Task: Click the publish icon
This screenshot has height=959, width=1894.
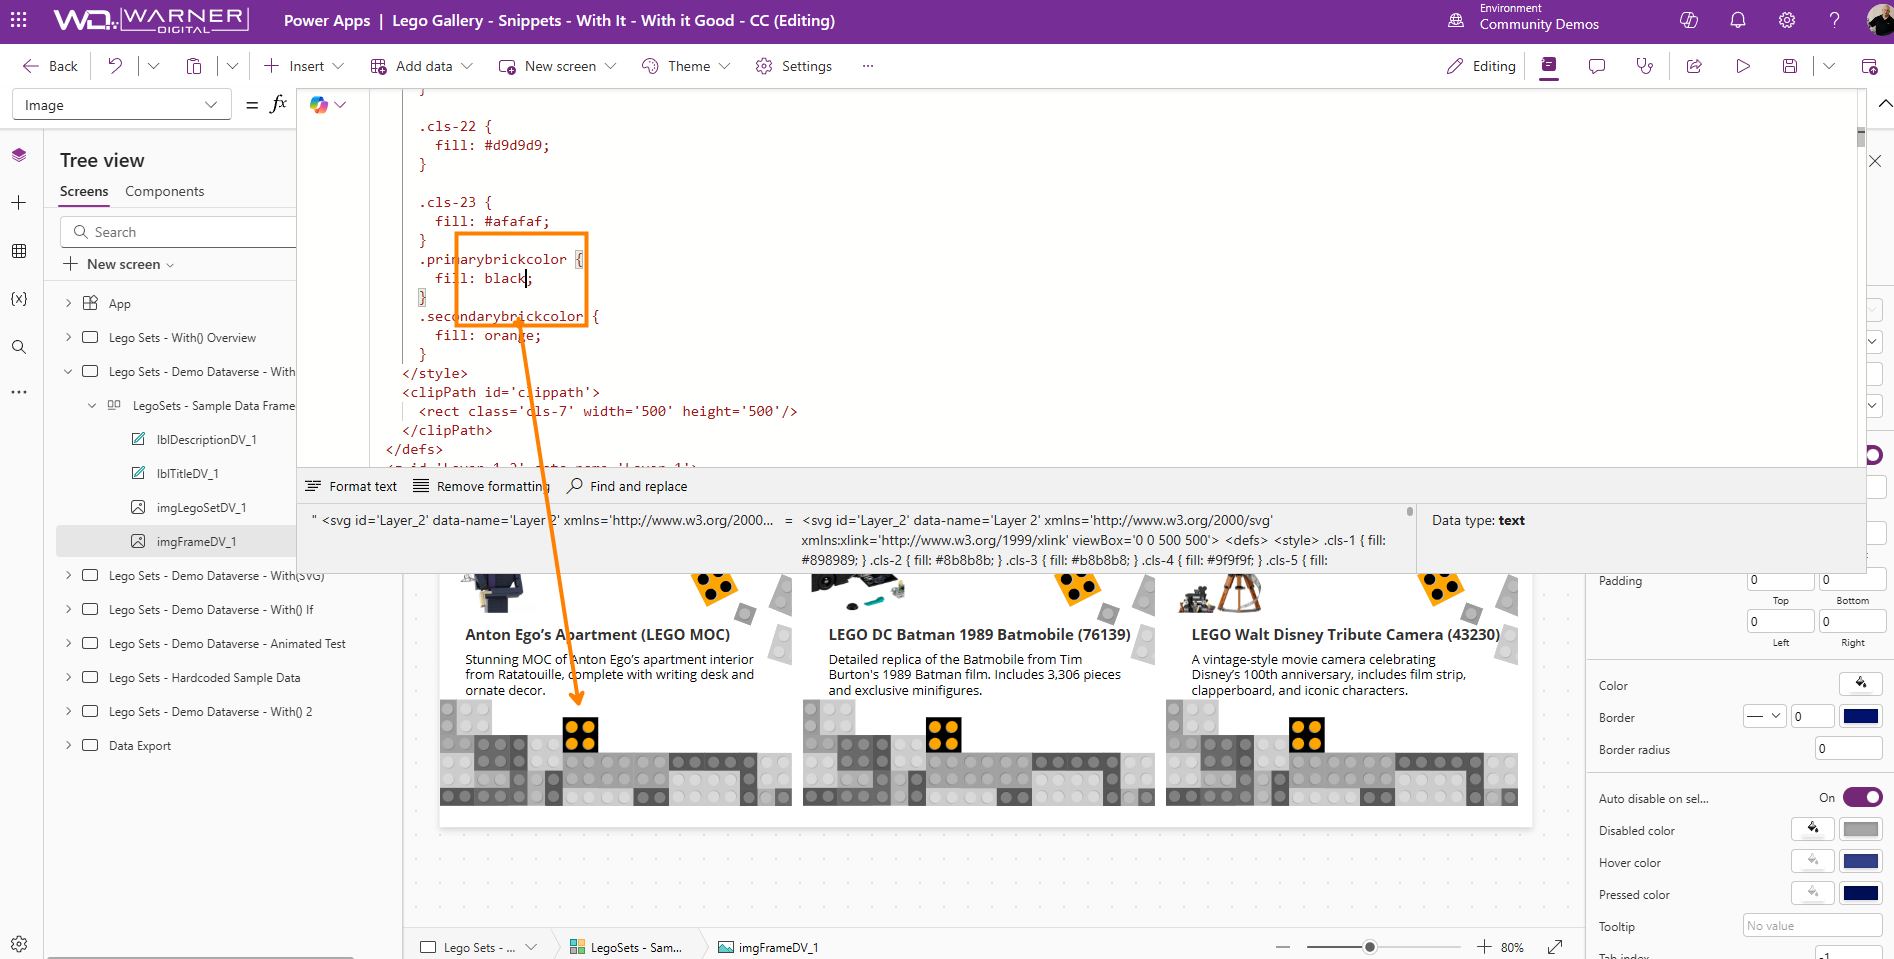Action: point(1869,66)
